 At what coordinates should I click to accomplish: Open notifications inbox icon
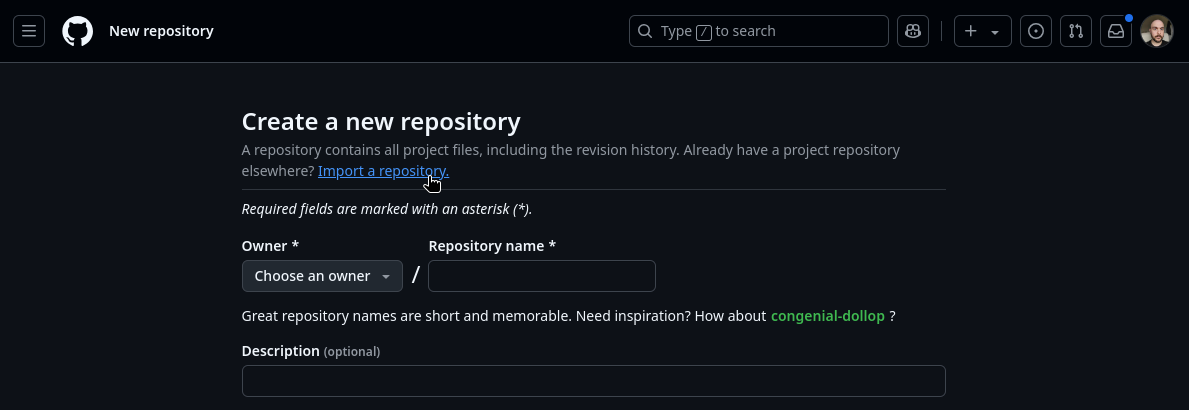click(1116, 31)
